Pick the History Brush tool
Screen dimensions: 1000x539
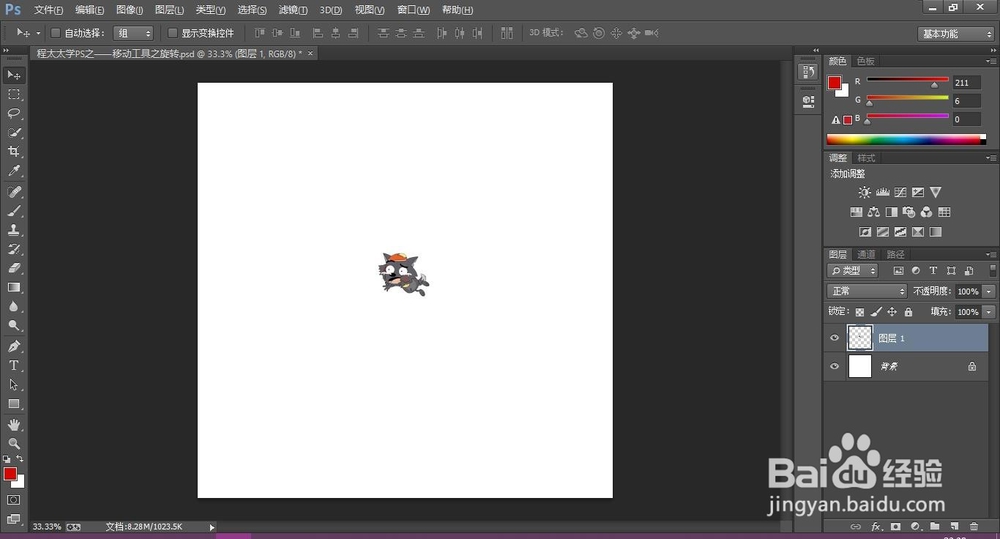[x=13, y=249]
